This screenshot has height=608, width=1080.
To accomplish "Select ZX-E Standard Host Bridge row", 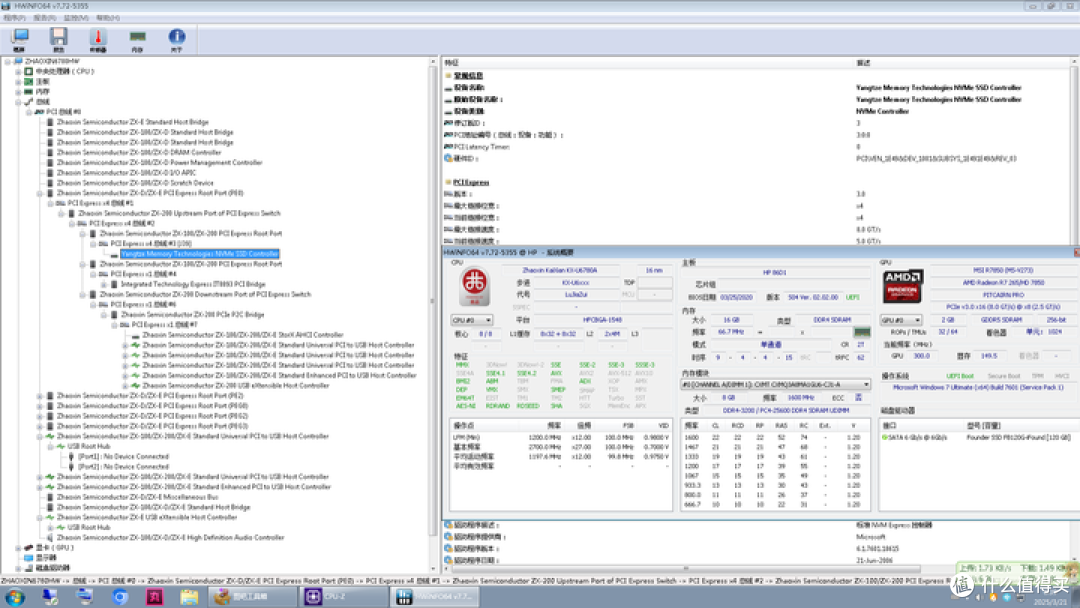I will coord(132,122).
